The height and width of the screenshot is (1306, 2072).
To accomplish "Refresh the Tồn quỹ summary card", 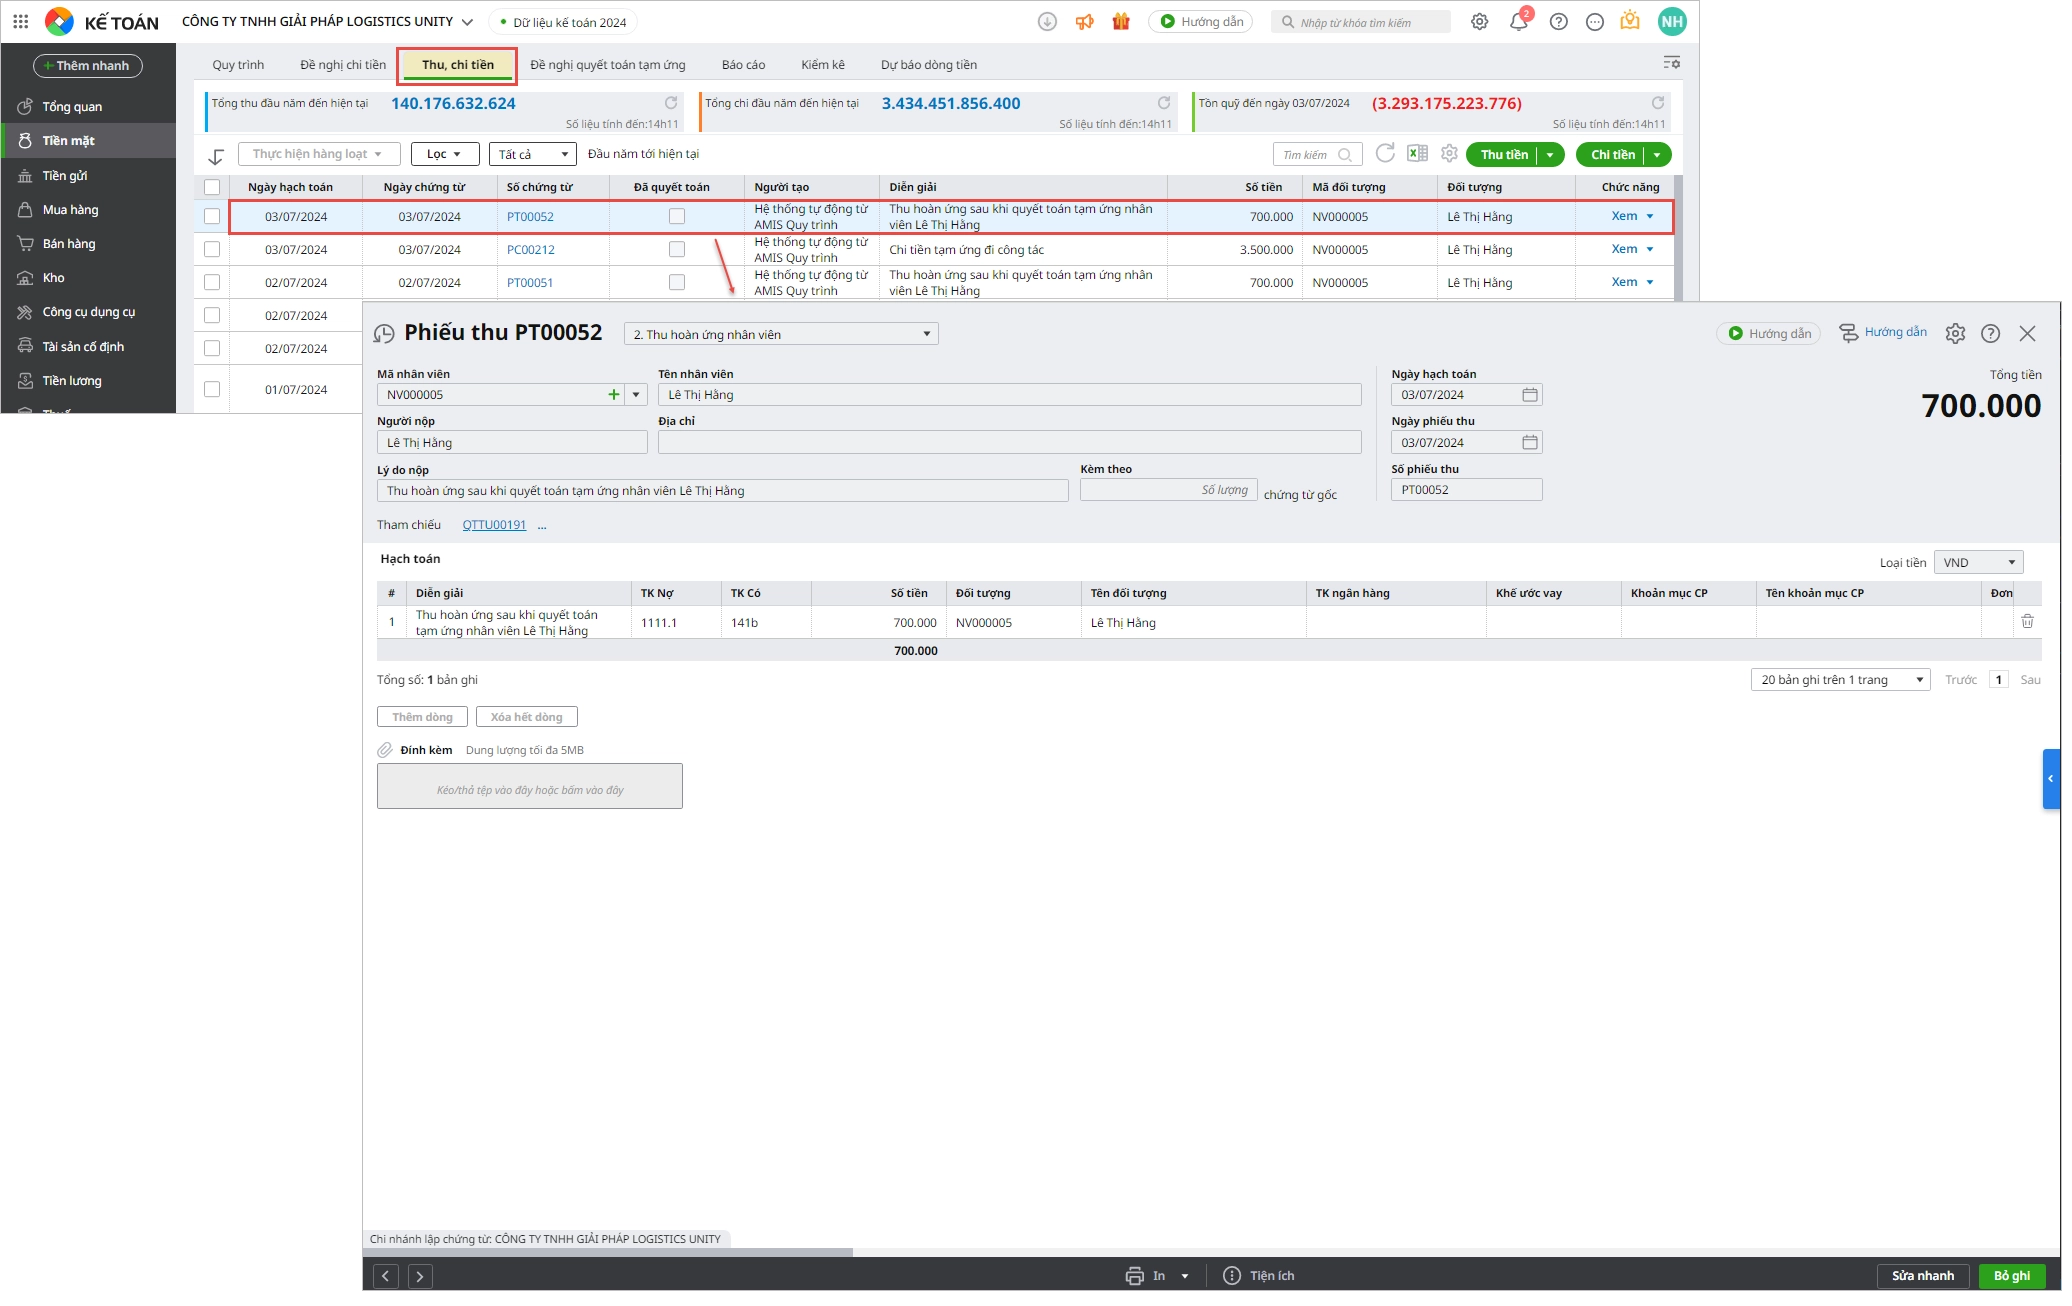I will click(x=1658, y=103).
